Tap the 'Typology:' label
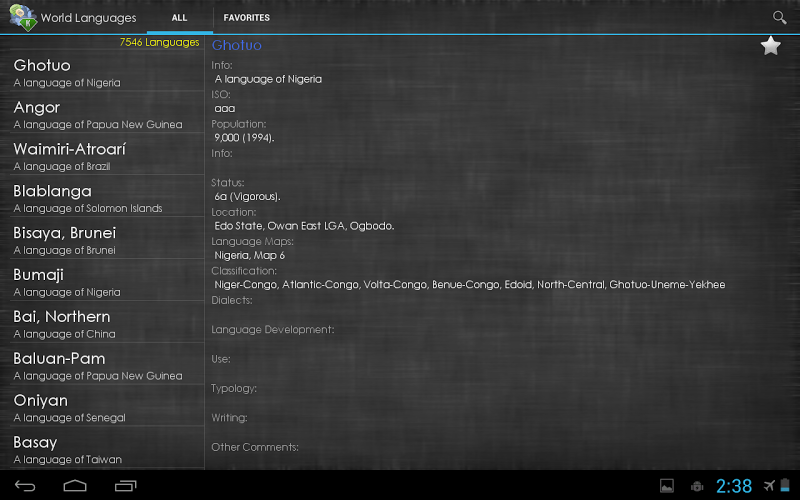The height and width of the screenshot is (500, 800). [x=234, y=388]
